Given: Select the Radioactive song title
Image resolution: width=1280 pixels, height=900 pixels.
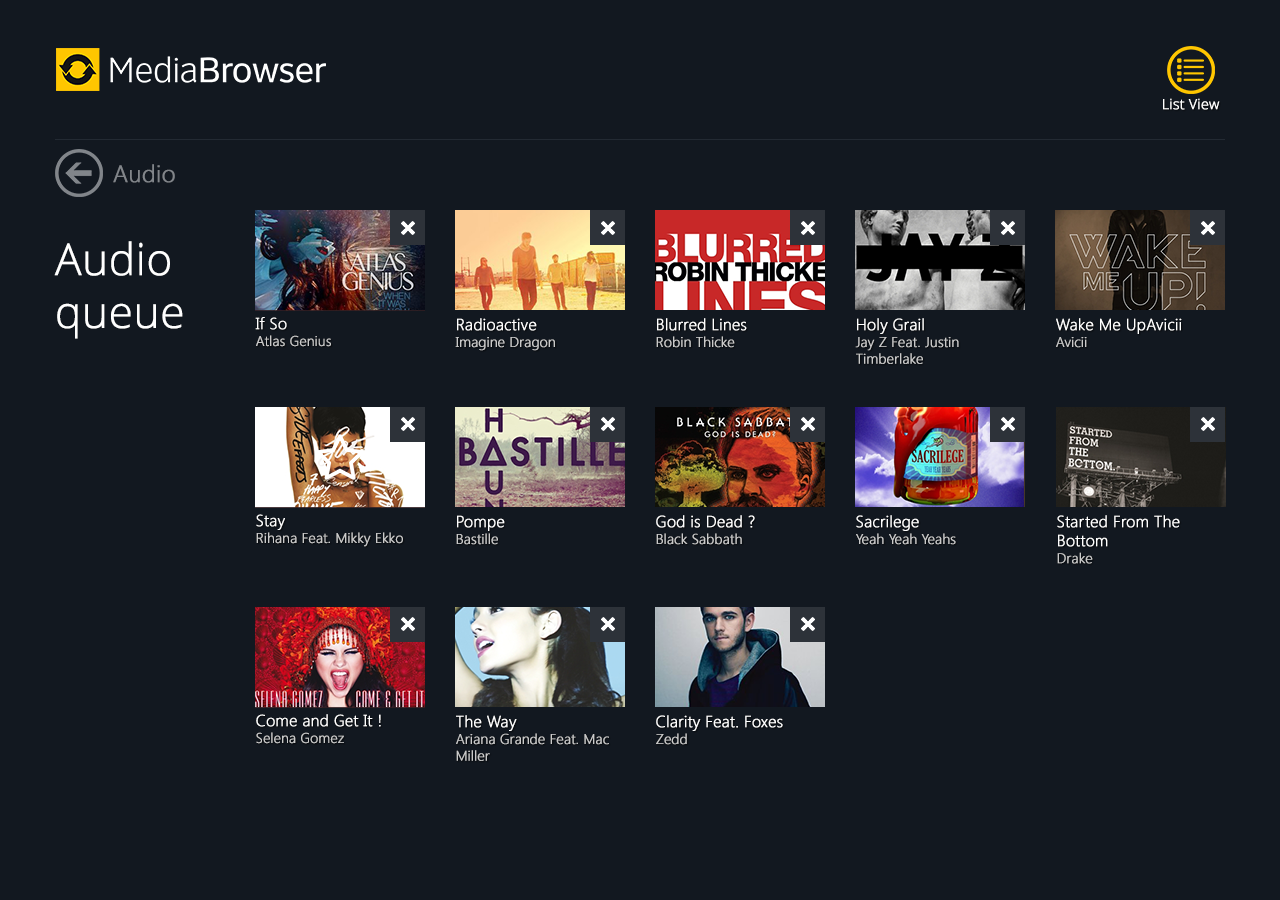Looking at the screenshot, I should click(496, 325).
